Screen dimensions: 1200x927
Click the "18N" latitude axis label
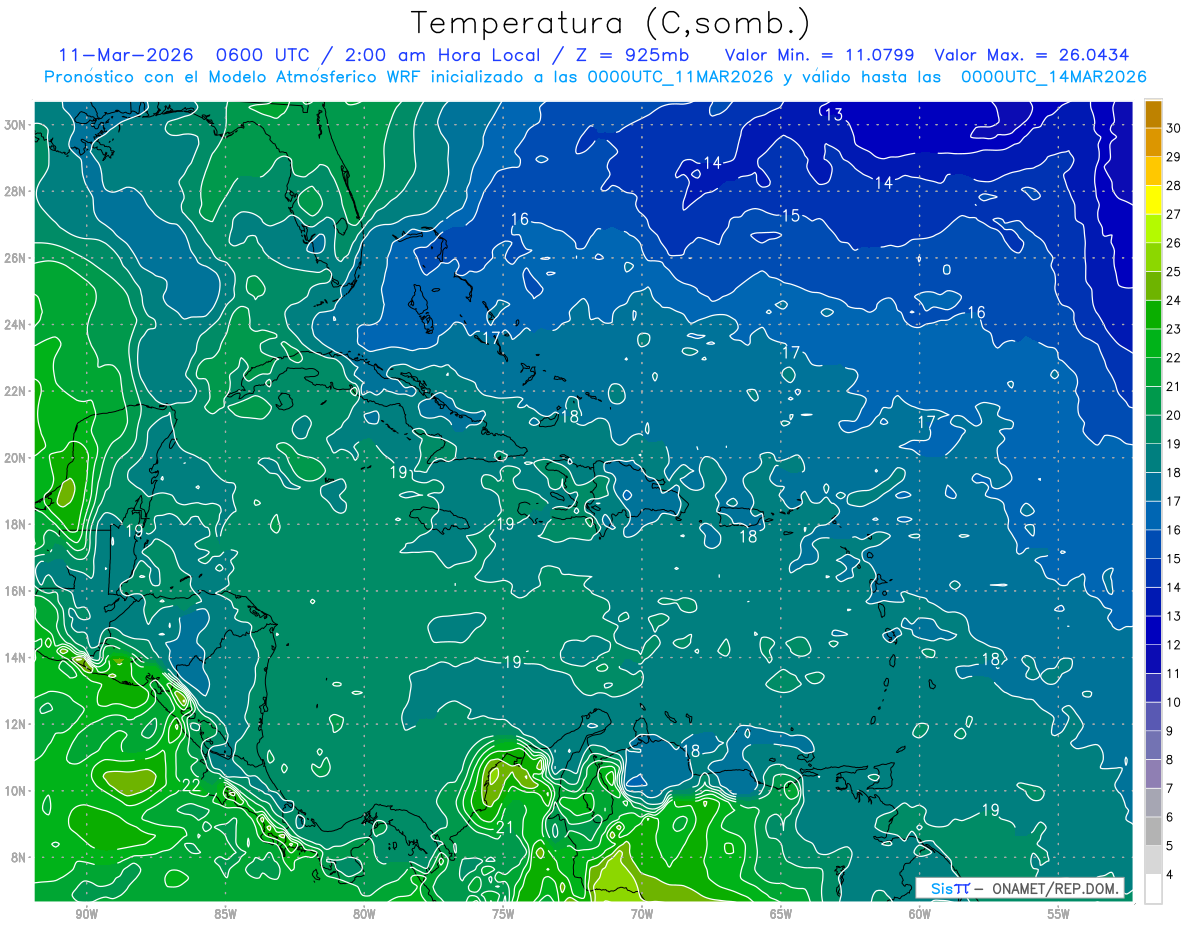(14, 524)
